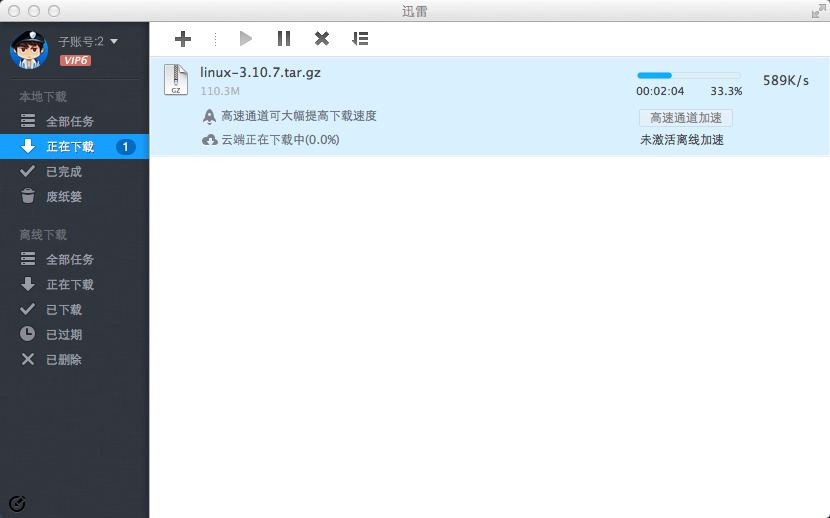Open the 已过期 expired list
830x518 pixels.
(75, 334)
